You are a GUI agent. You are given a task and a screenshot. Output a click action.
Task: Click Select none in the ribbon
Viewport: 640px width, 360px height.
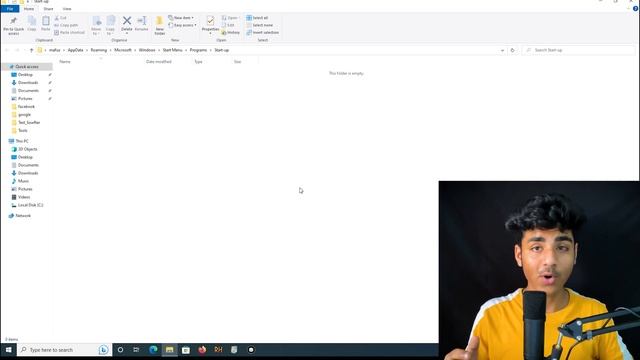pyautogui.click(x=260, y=25)
